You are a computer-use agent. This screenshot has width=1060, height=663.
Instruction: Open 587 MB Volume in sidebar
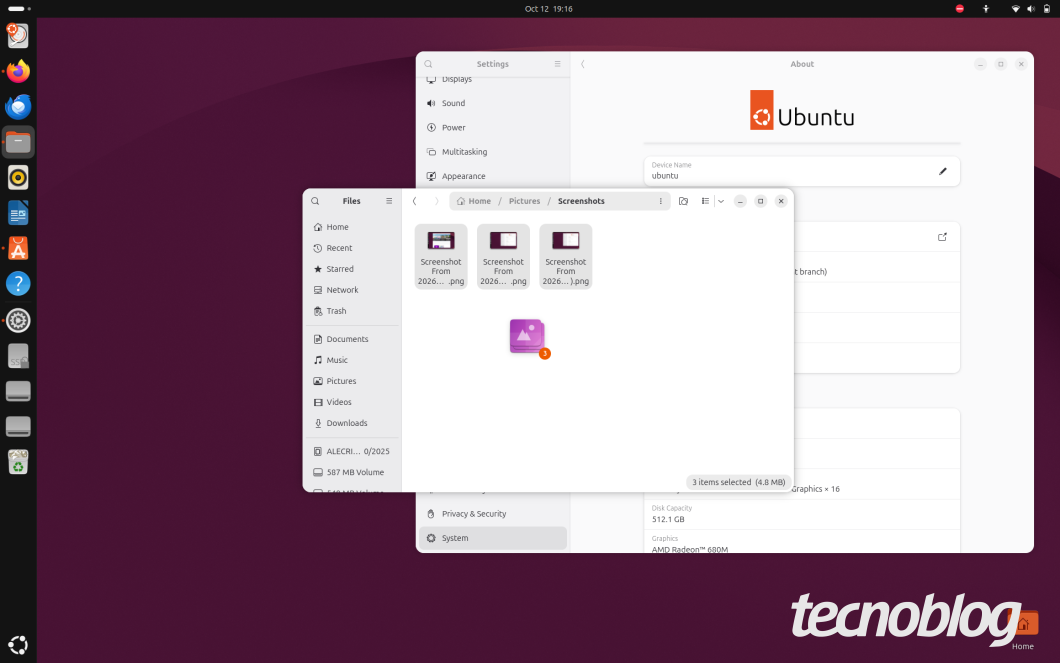(353, 472)
